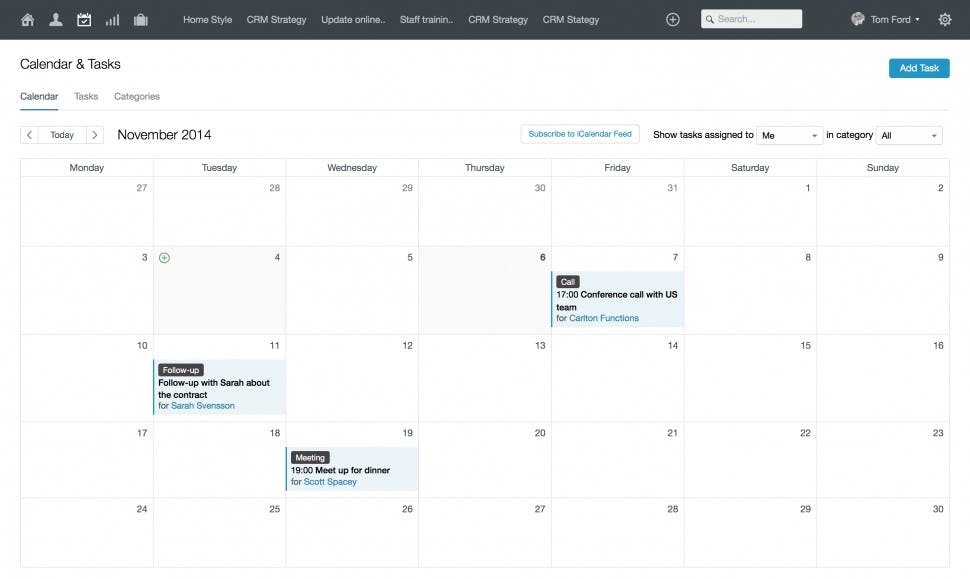This screenshot has height=579, width=970.
Task: Jump to Today in the calendar
Action: pos(62,135)
